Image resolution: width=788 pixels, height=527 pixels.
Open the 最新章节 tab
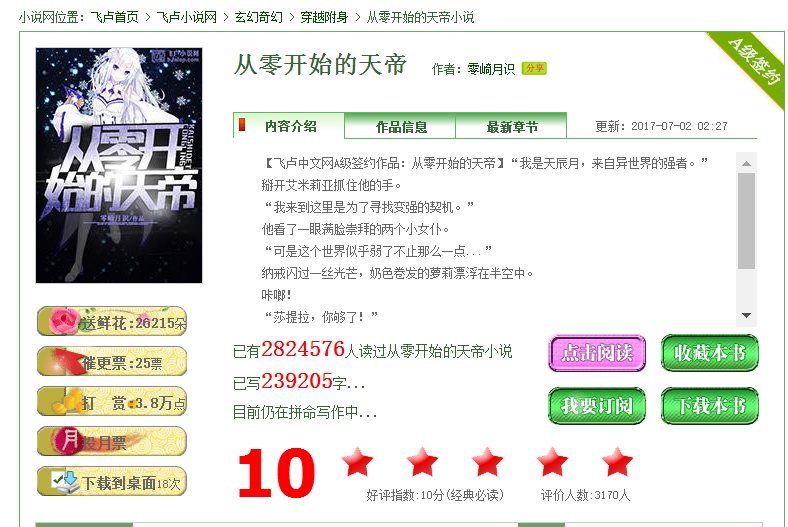[x=512, y=127]
